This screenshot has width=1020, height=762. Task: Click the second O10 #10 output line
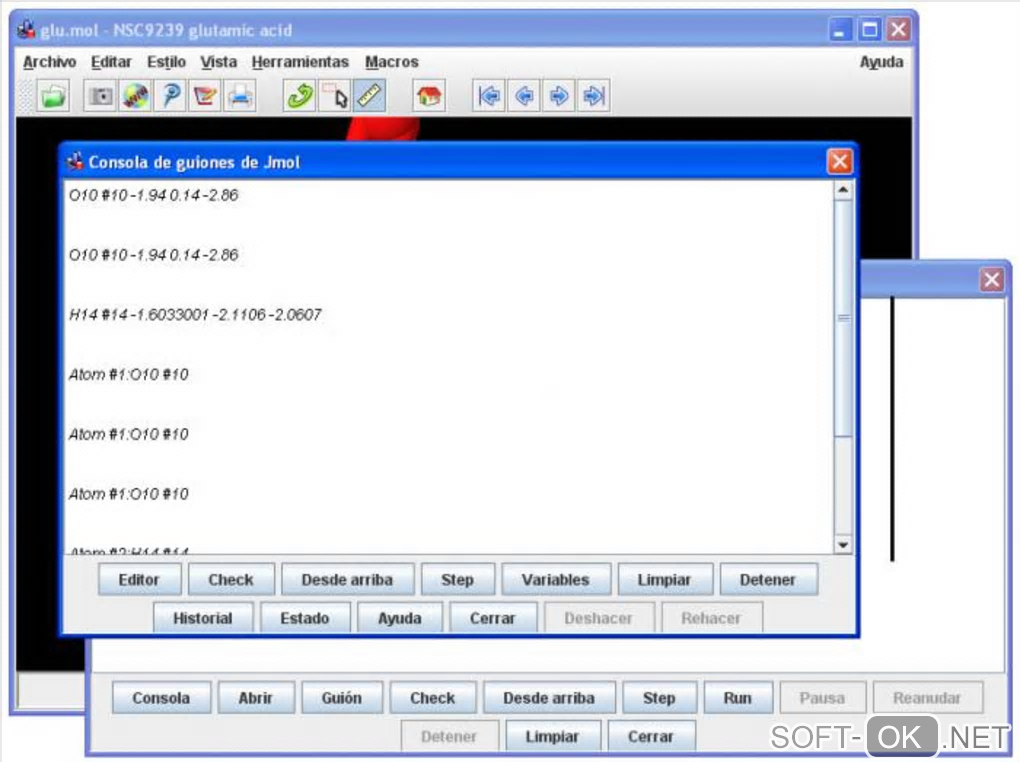pyautogui.click(x=154, y=255)
